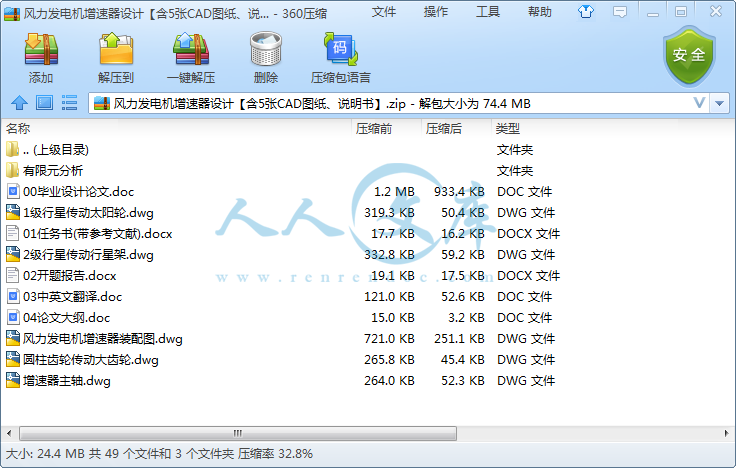Viewport: 736px width, 468px height.
Task: Select file name 圆柱齿轮传动大齿轮.dwg
Action: pyautogui.click(x=91, y=360)
